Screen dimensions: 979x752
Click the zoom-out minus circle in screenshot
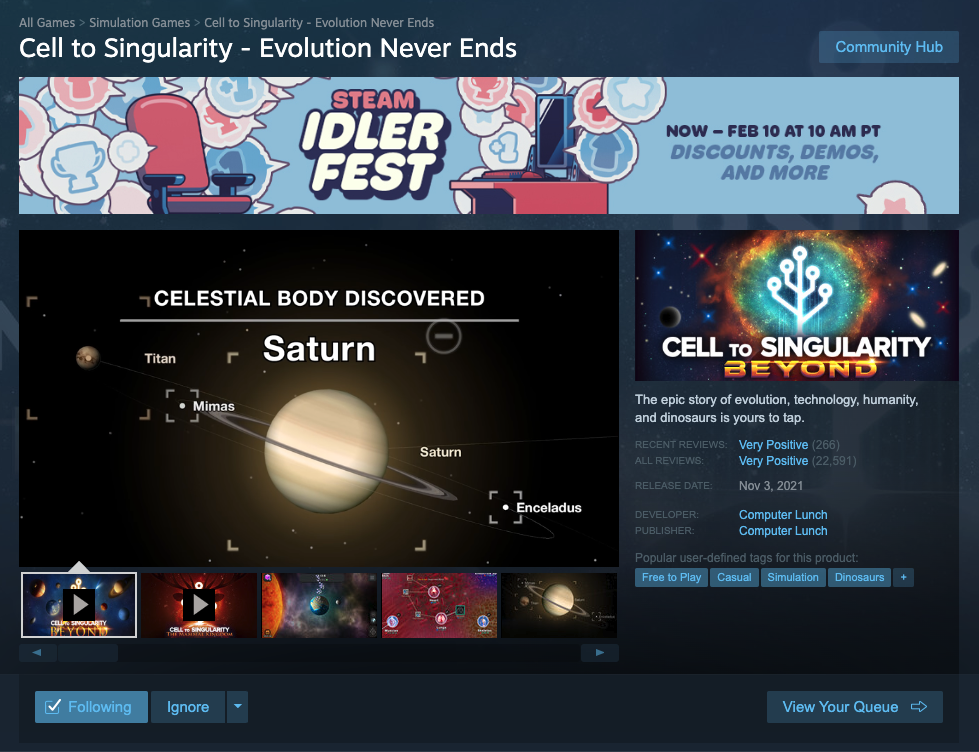point(444,335)
